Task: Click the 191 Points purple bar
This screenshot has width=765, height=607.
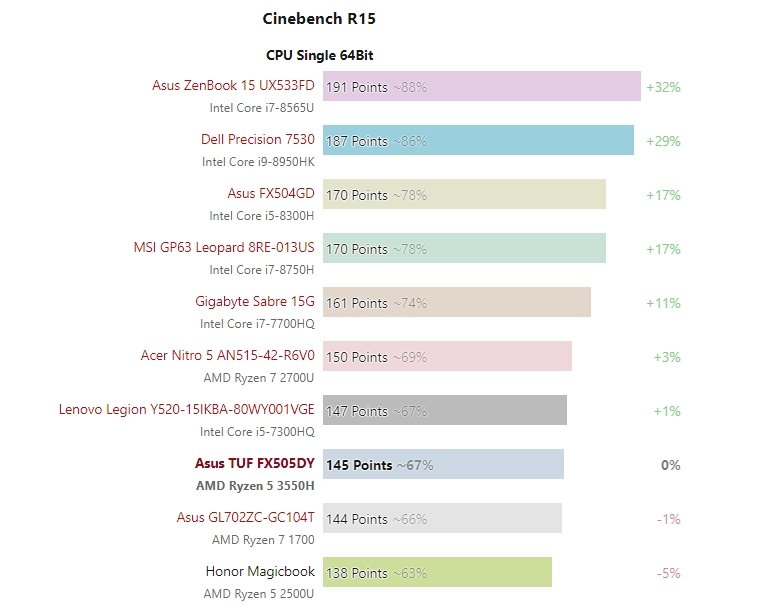Action: 481,86
